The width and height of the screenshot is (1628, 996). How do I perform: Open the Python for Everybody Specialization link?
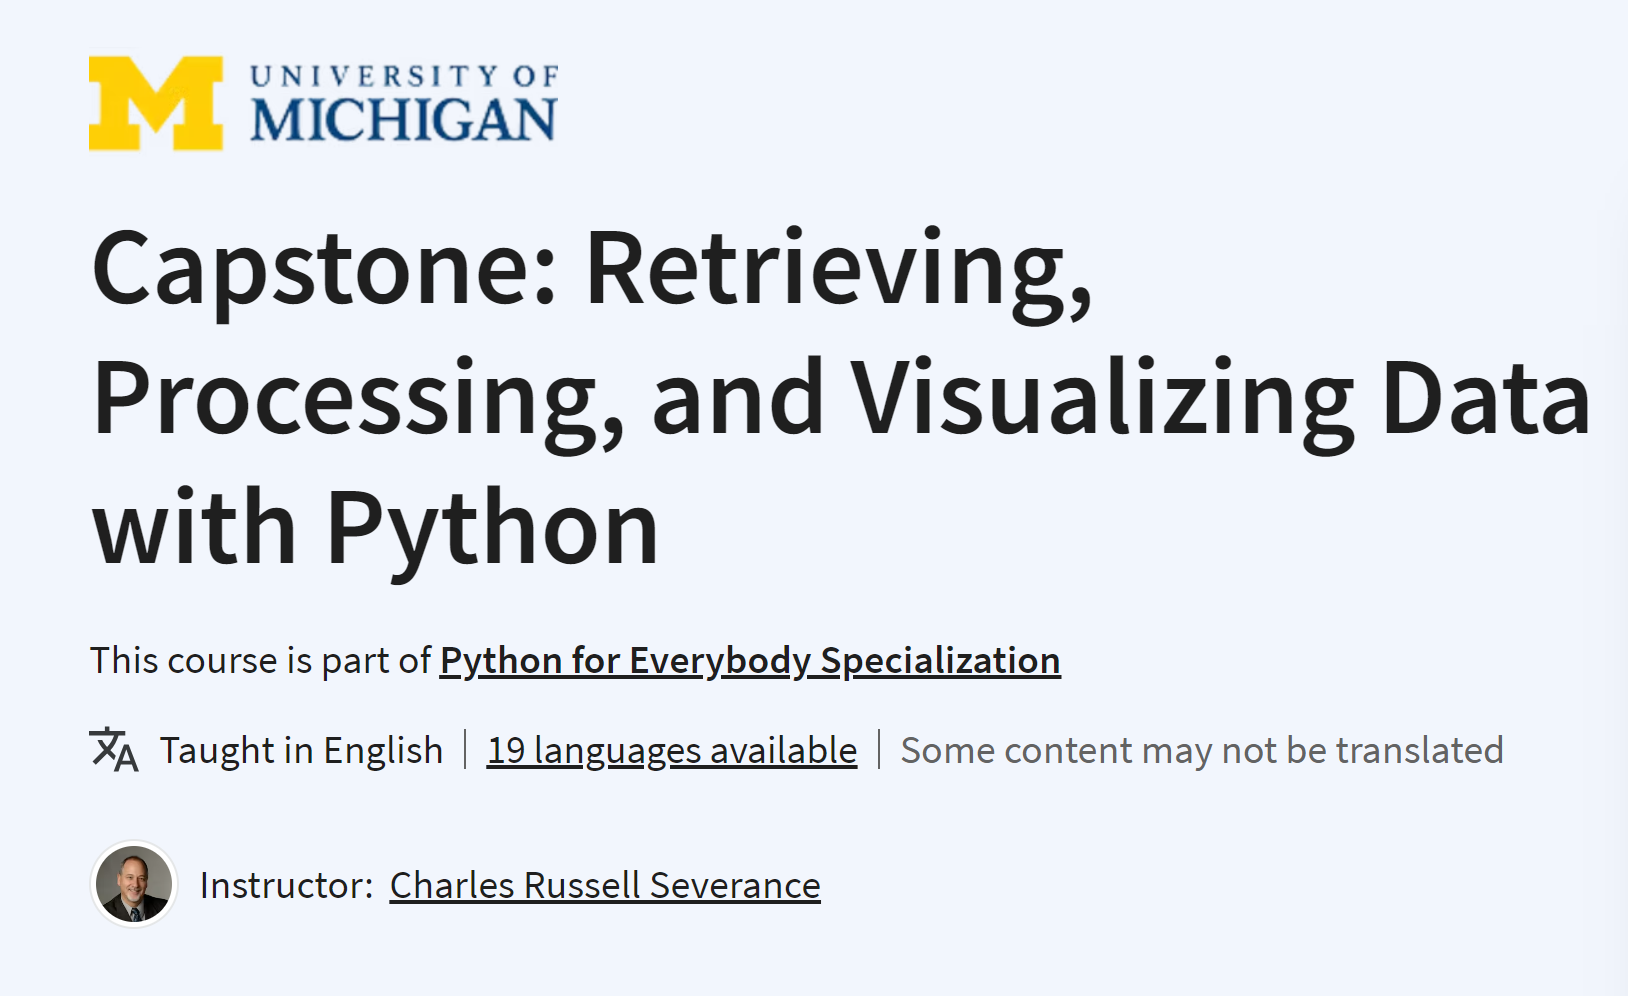750,661
